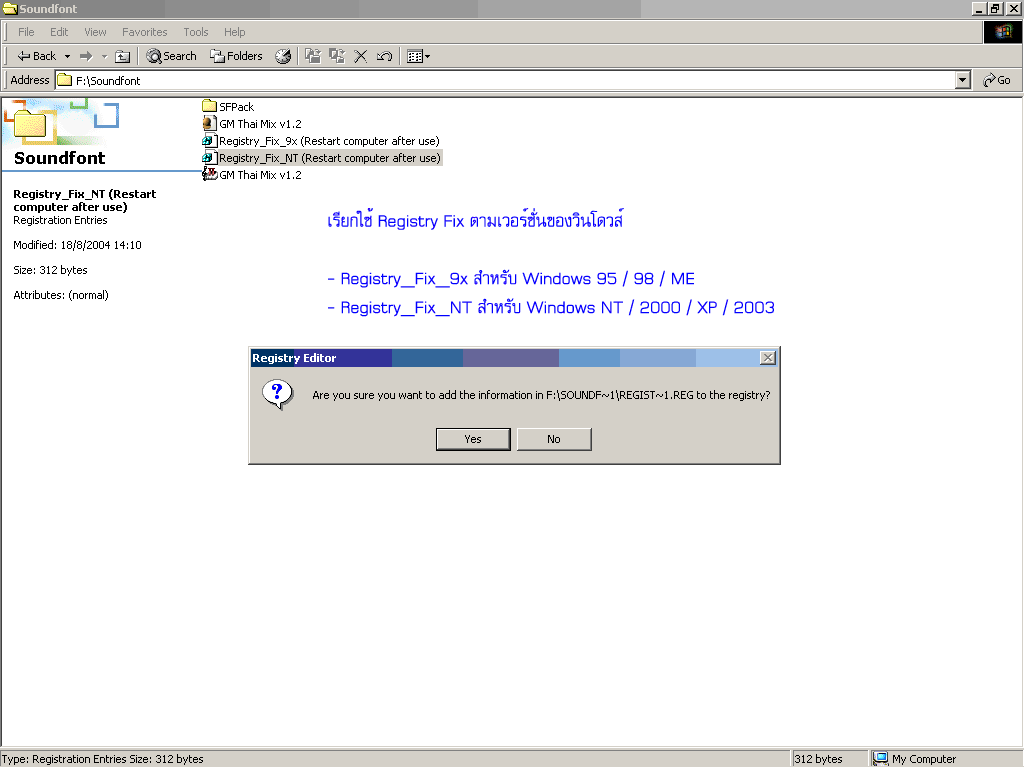Open the Edit menu
Image resolution: width=1024 pixels, height=768 pixels.
tap(59, 32)
